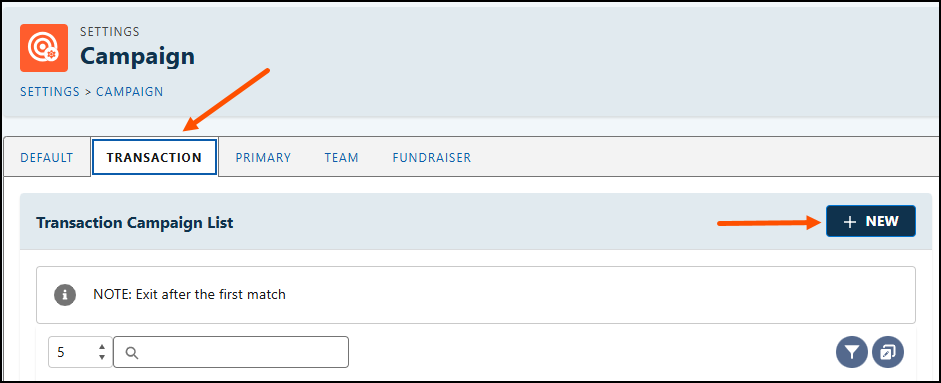The height and width of the screenshot is (383, 941).
Task: Select the TRANSACTION tab
Action: click(154, 158)
